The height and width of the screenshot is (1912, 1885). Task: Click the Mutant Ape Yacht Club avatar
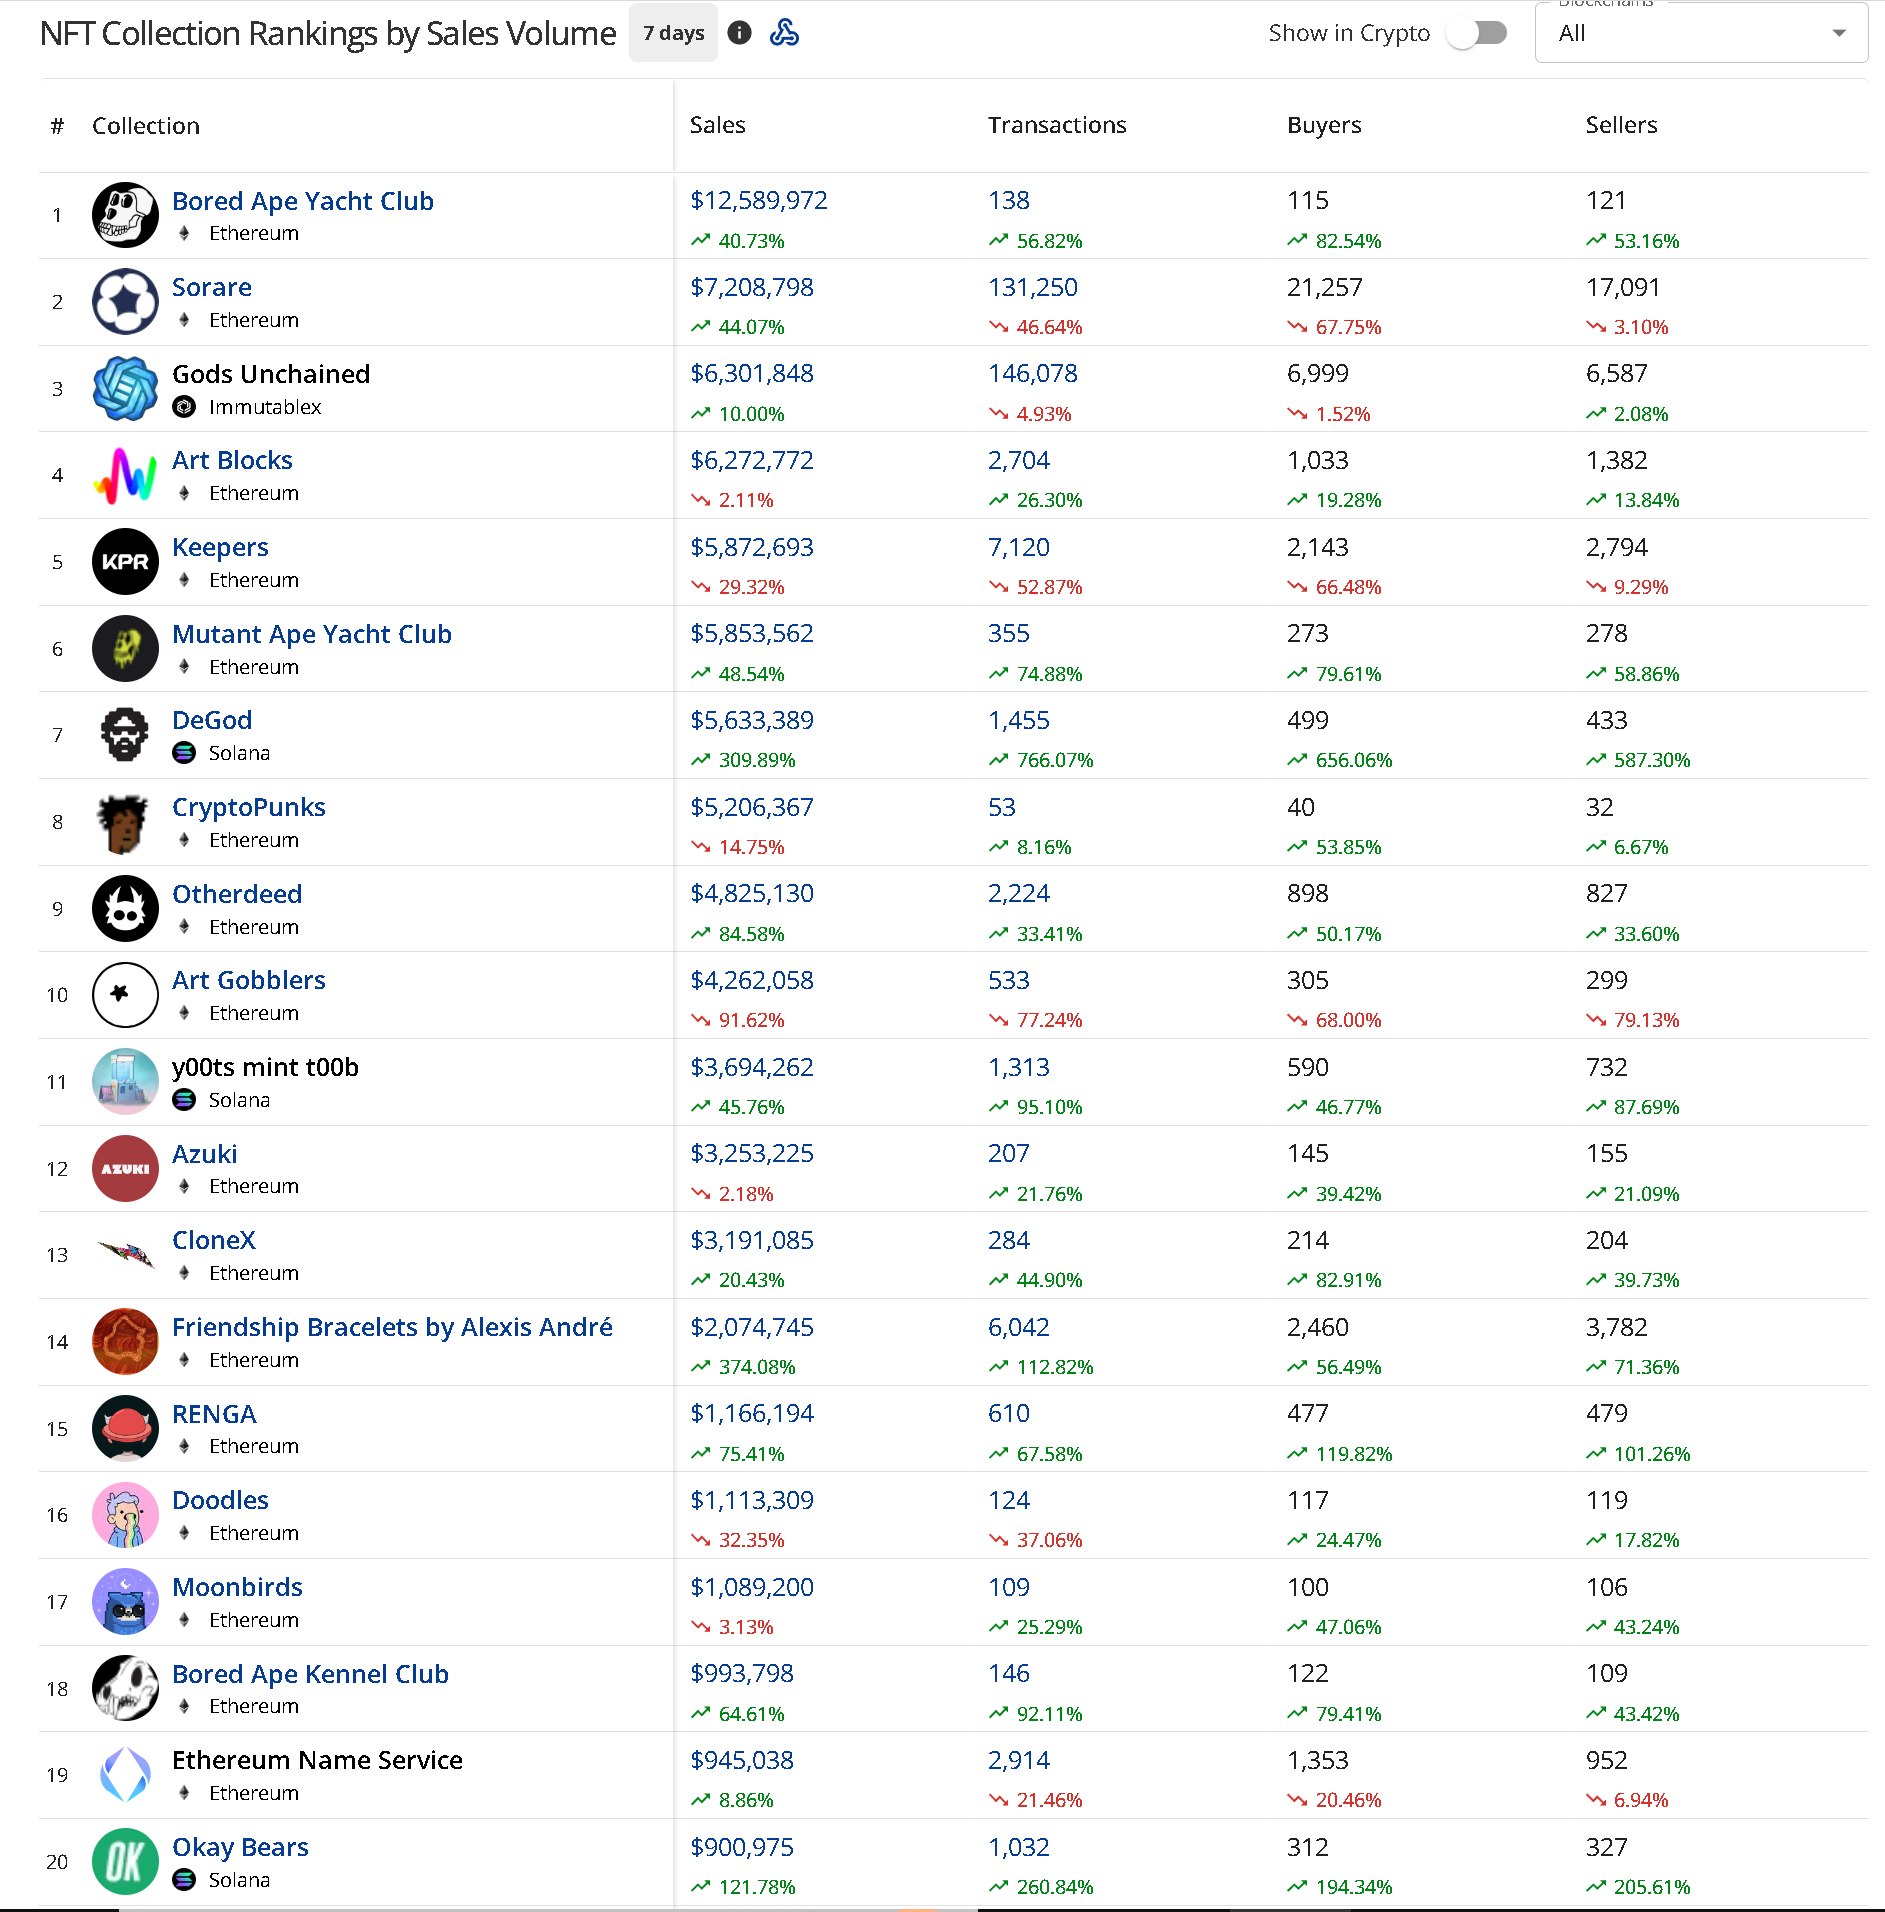[x=125, y=648]
